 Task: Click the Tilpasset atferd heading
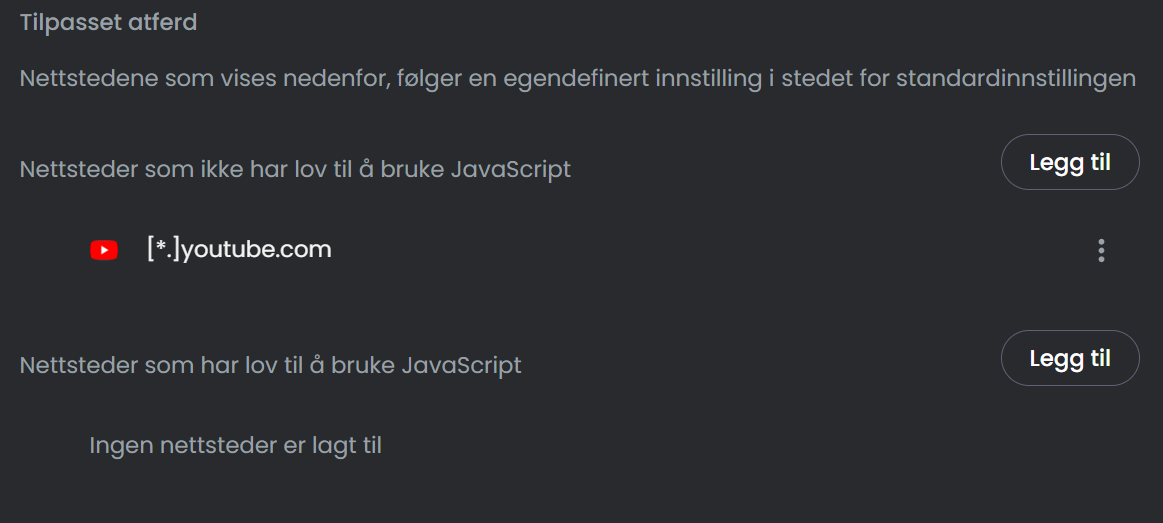click(108, 22)
